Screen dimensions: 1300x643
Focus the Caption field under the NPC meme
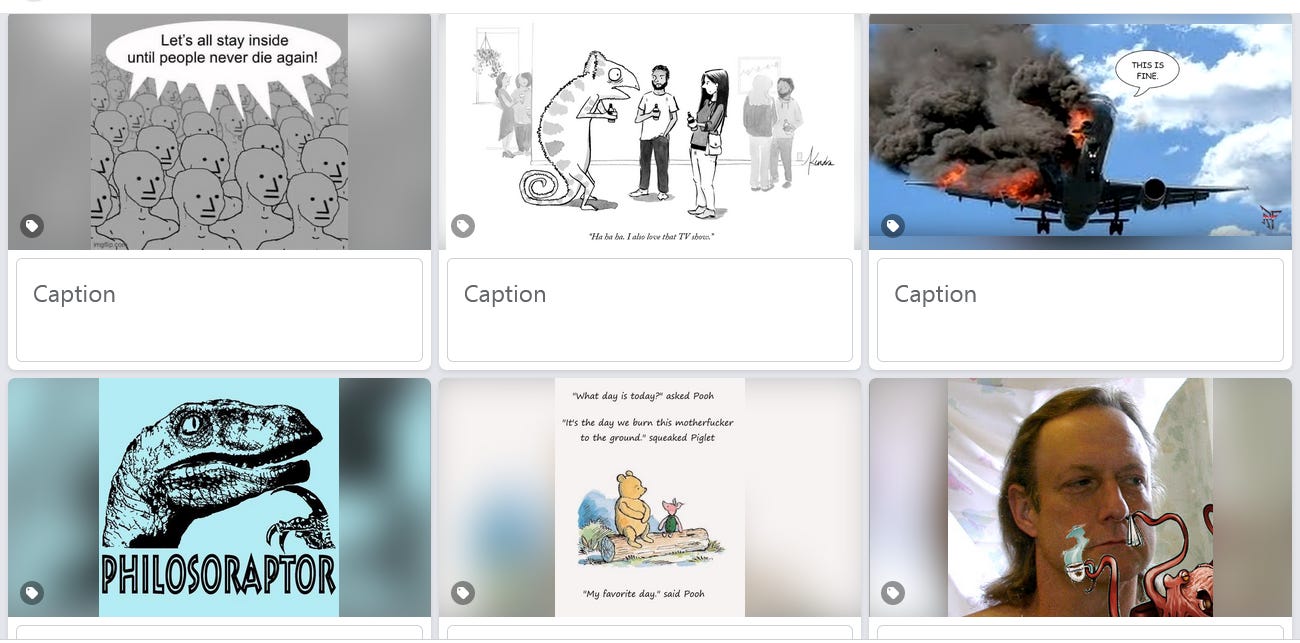(x=219, y=310)
